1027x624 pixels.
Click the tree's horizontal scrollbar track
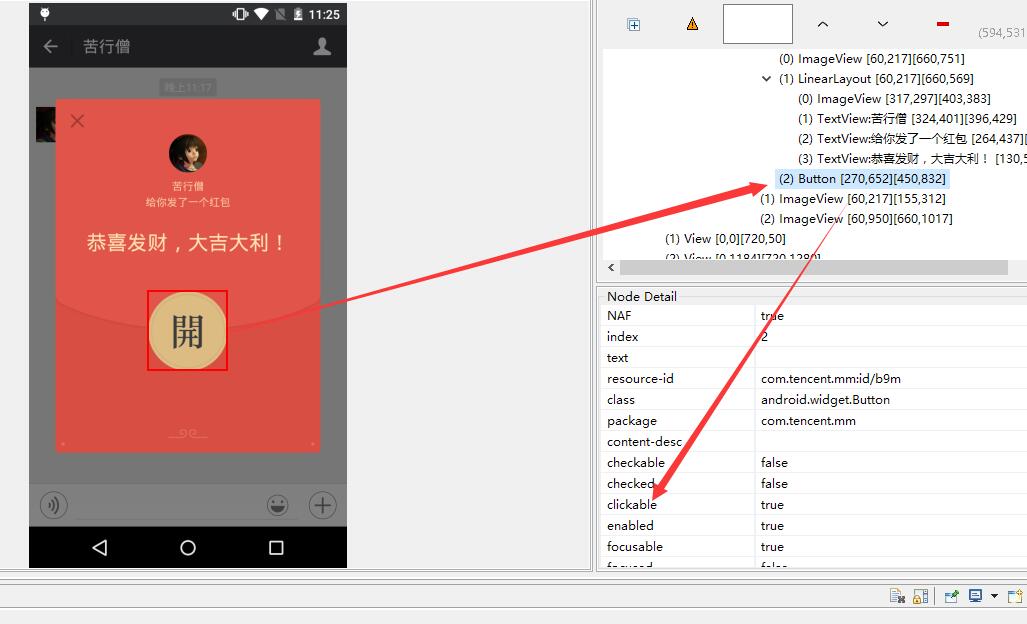tap(813, 267)
